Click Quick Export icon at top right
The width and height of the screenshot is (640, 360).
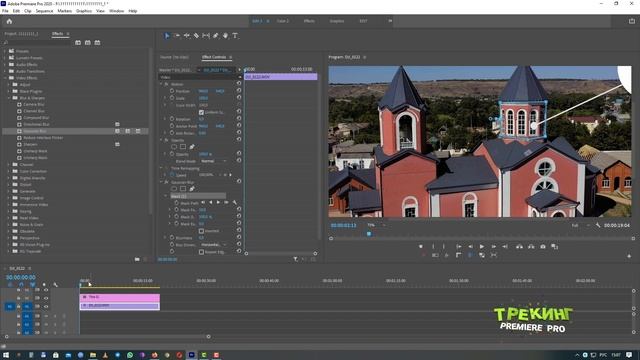(x=632, y=21)
